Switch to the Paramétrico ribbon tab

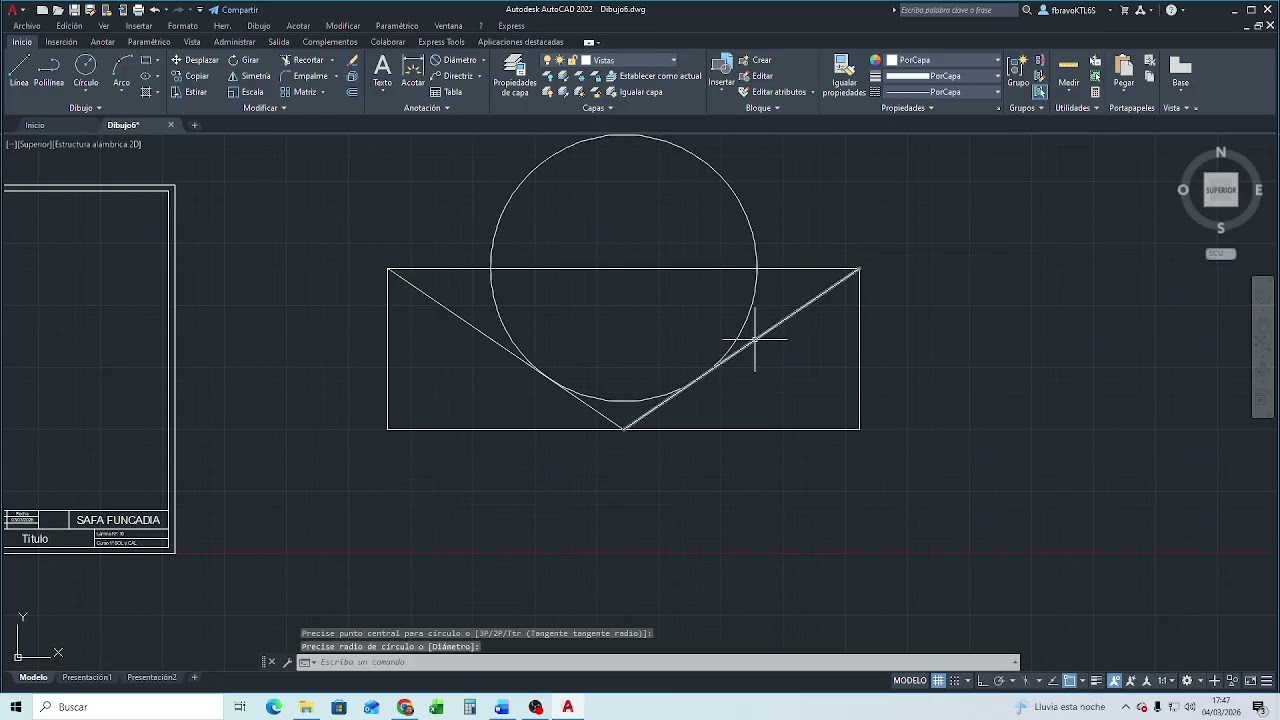(x=149, y=42)
